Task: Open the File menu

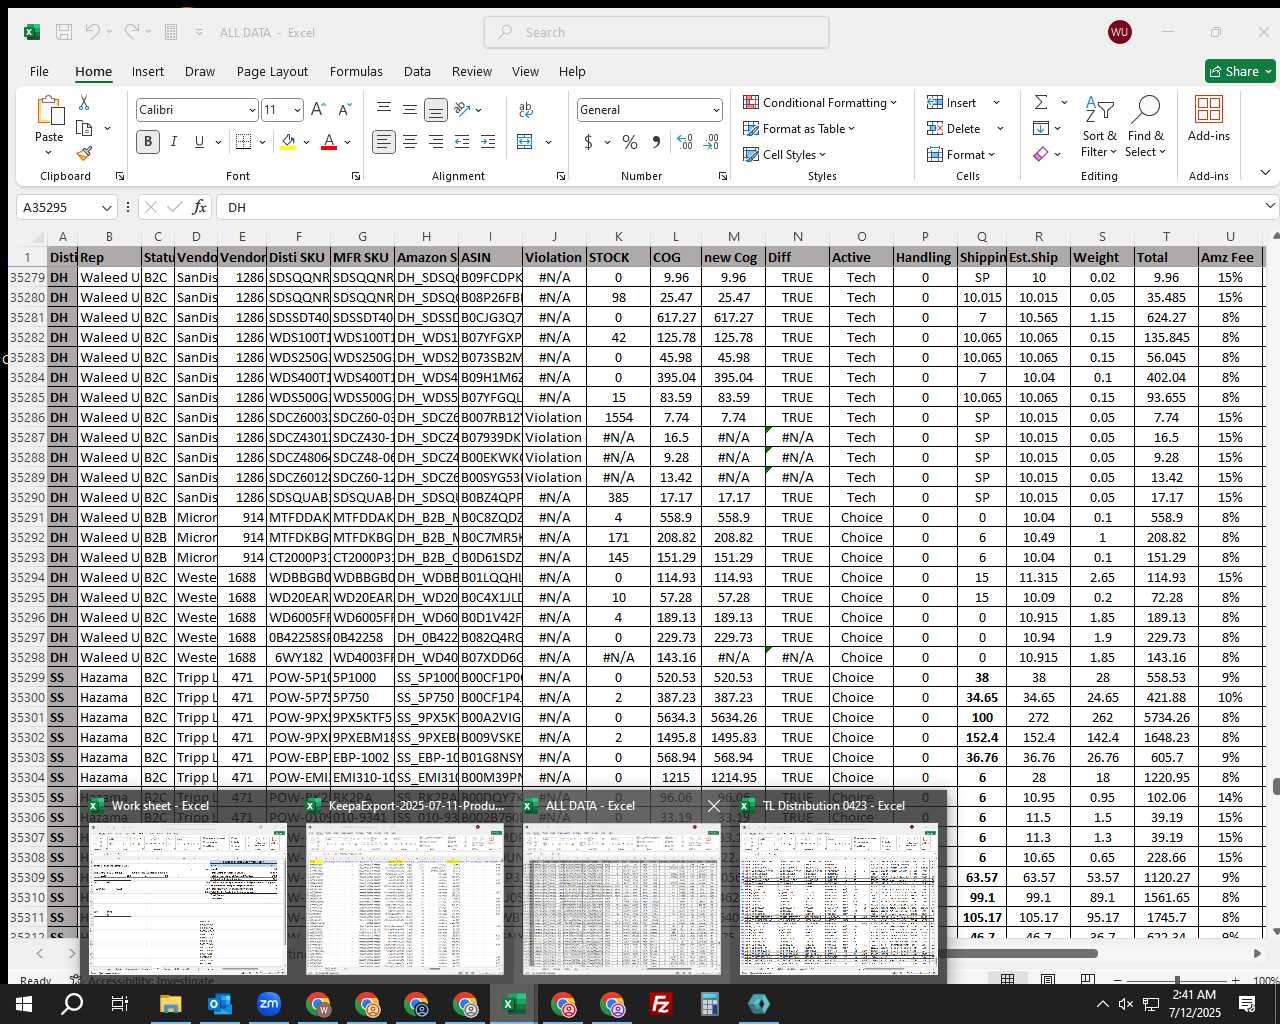Action: pos(39,71)
